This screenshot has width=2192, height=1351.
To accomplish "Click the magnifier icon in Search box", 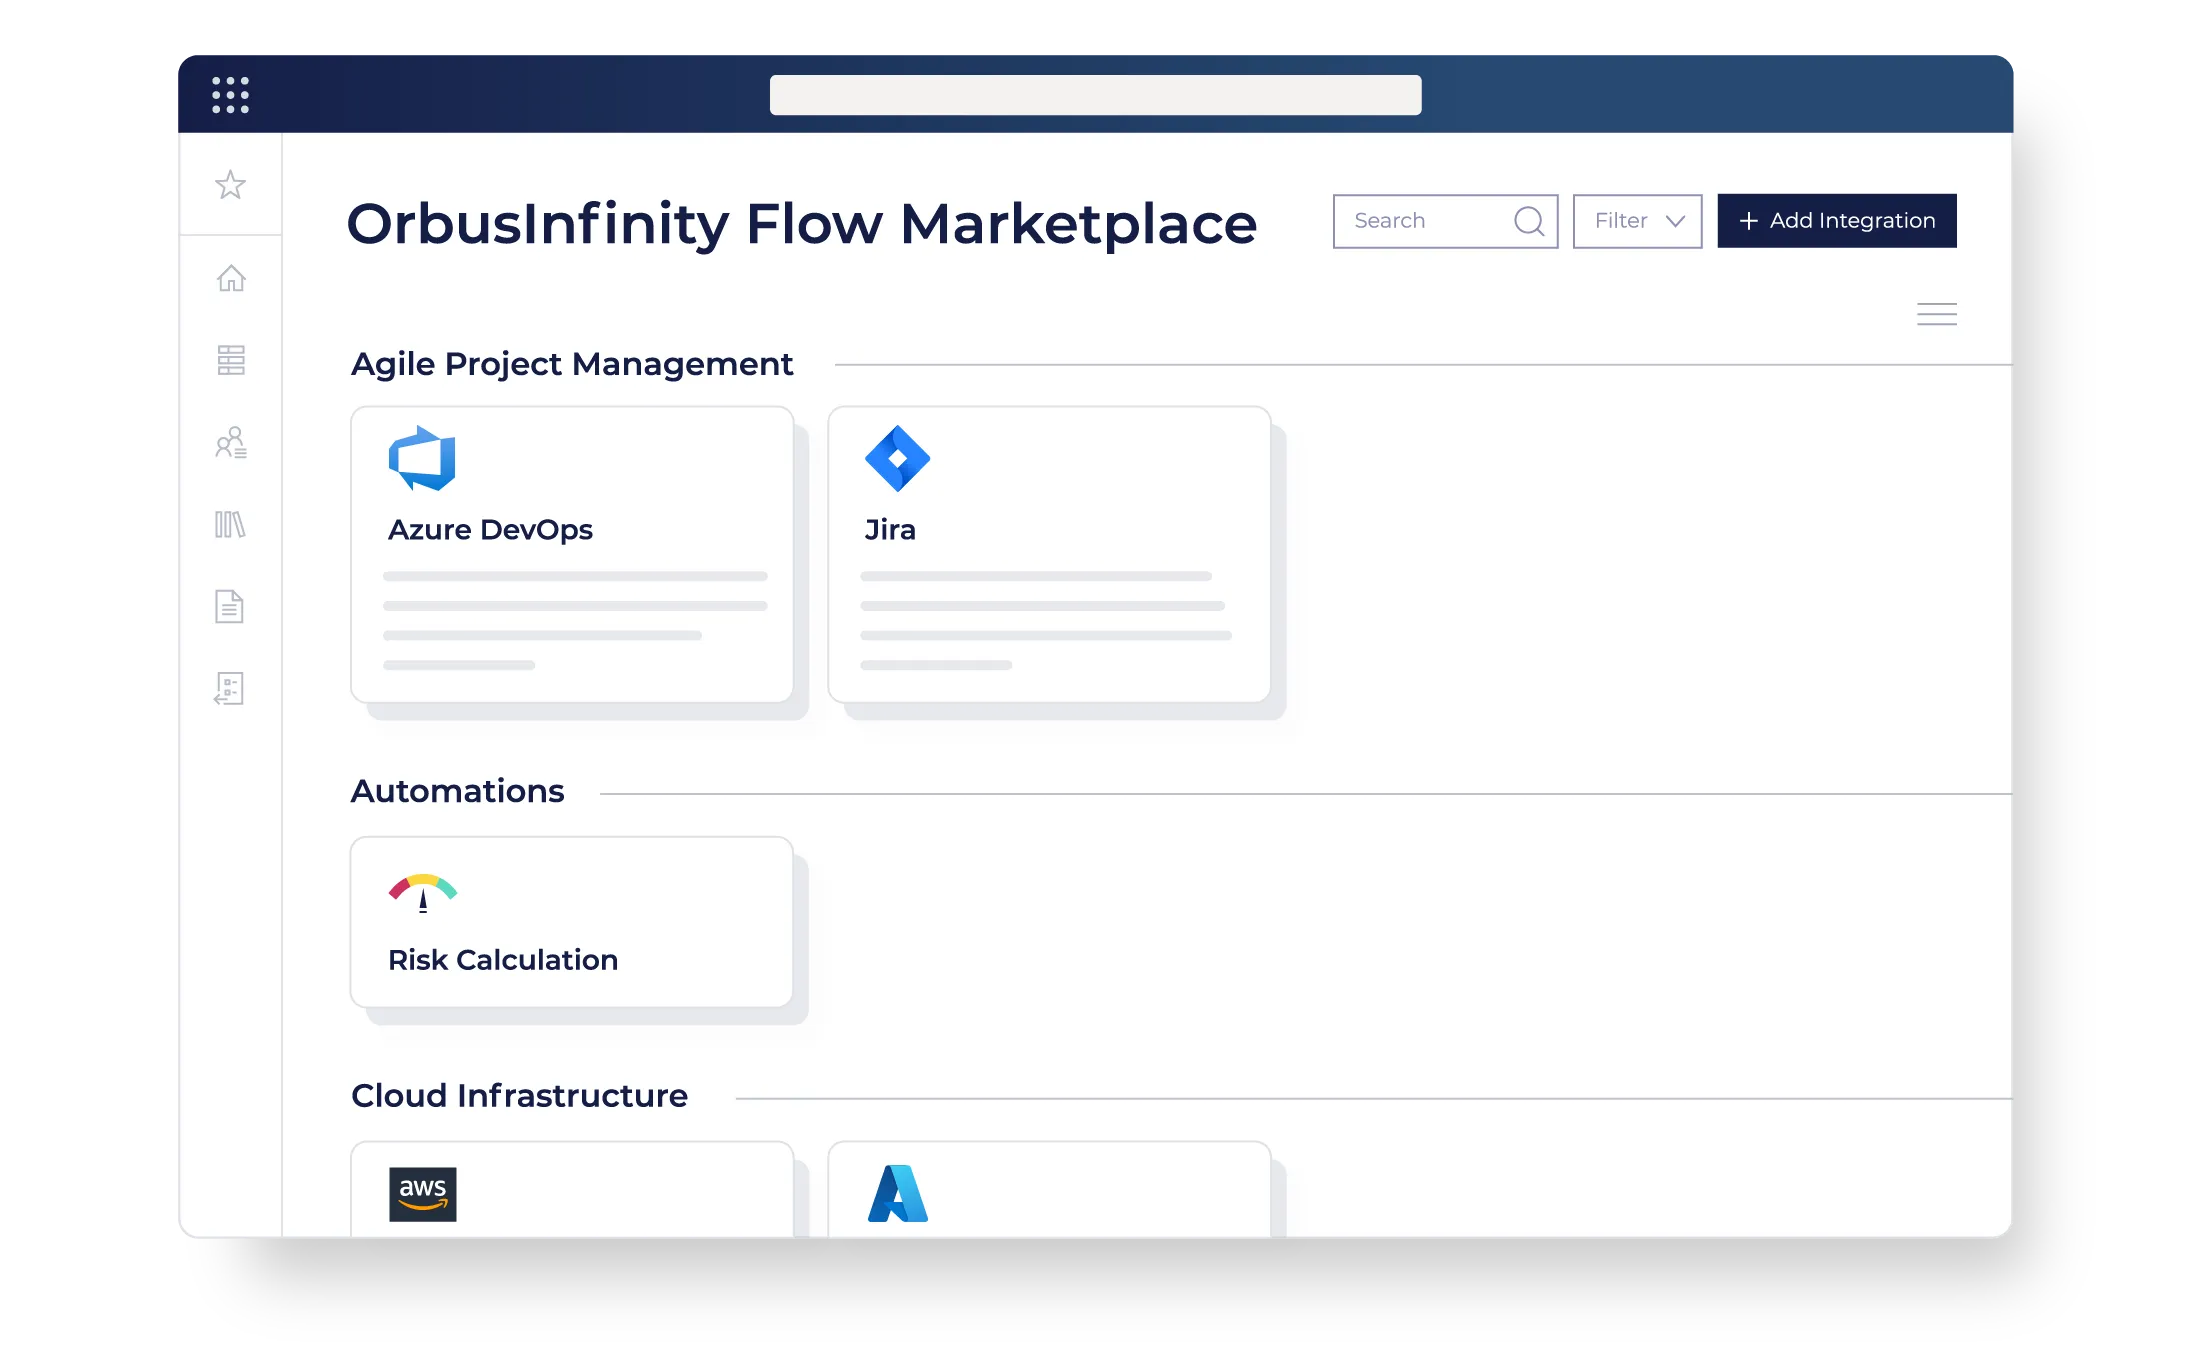I will coord(1529,221).
